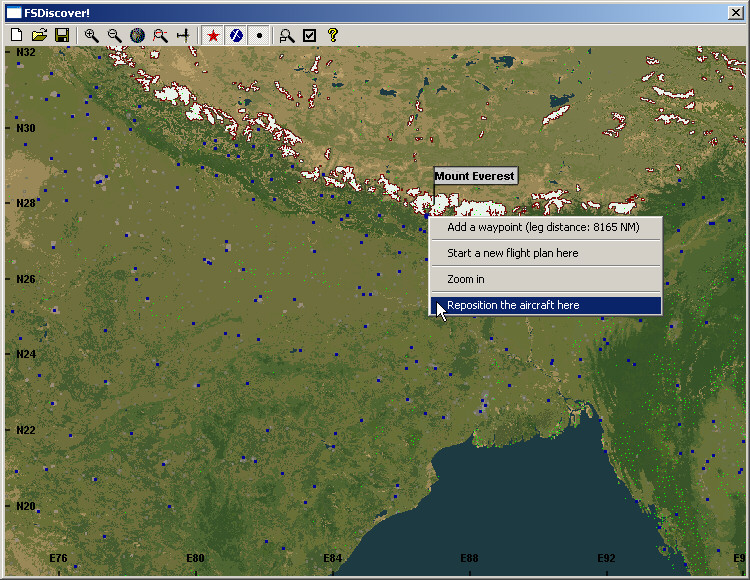Select 'Add a waypoint' context menu item
Screen dimensions: 750x580
[545, 227]
